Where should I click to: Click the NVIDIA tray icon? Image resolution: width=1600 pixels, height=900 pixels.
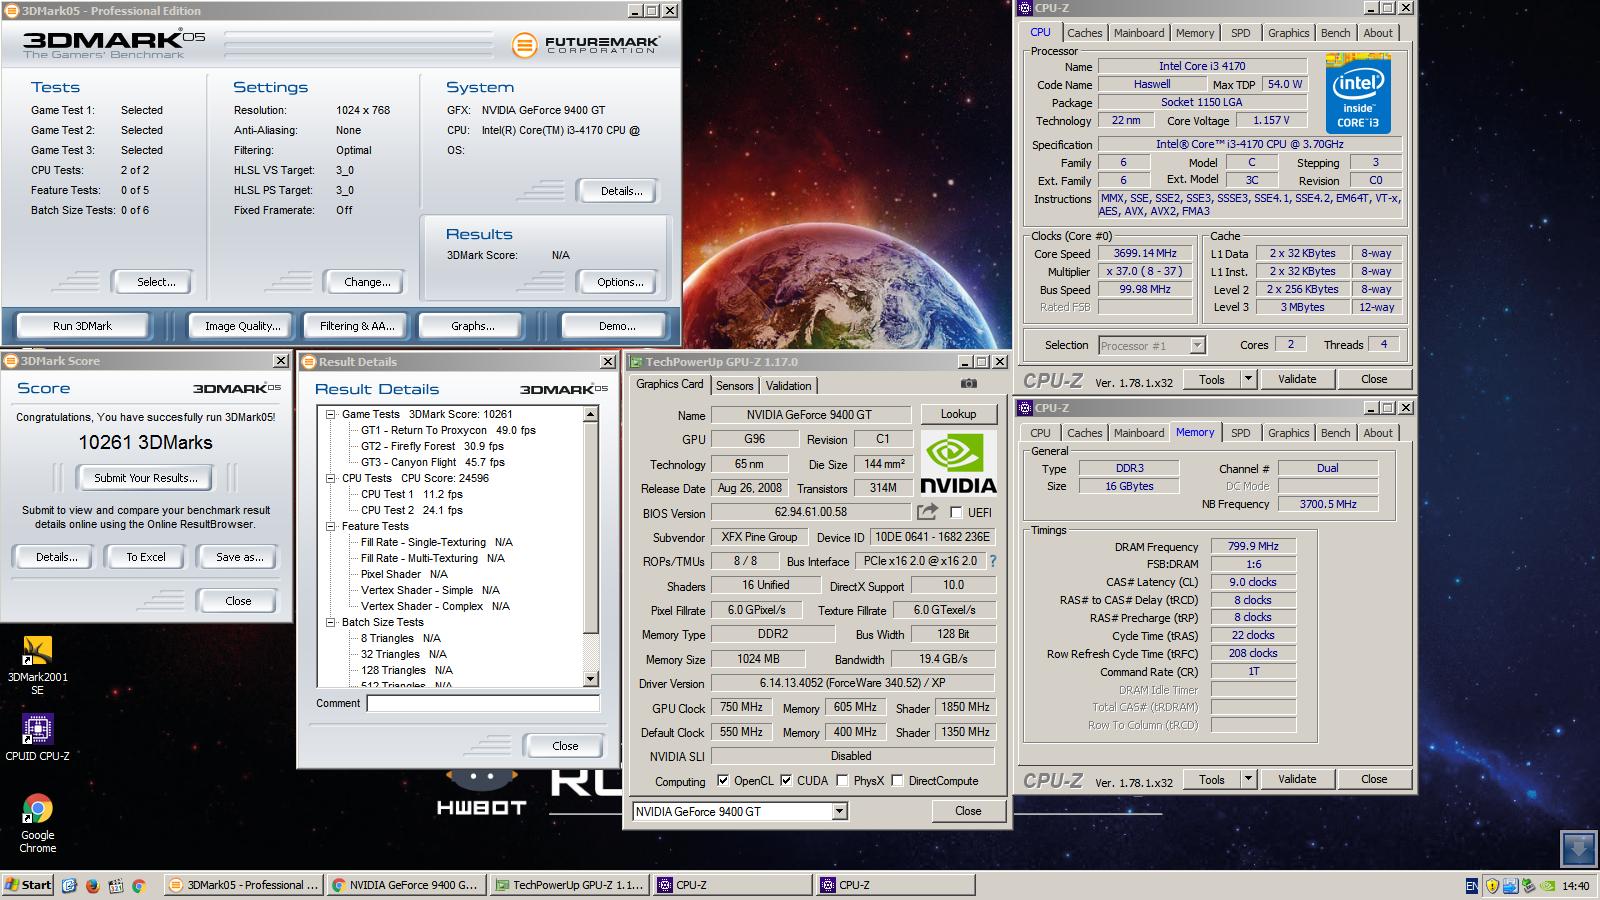point(1547,885)
